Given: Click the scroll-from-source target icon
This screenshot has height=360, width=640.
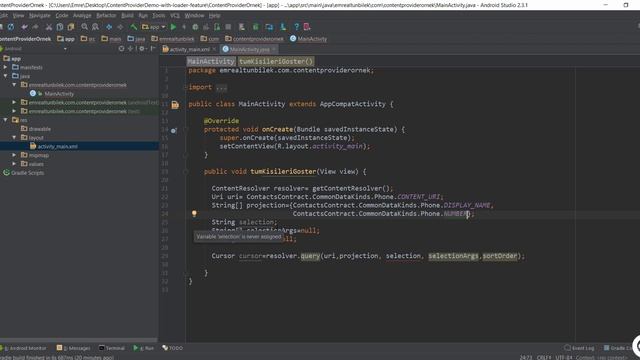Looking at the screenshot, I should (x=121, y=49).
